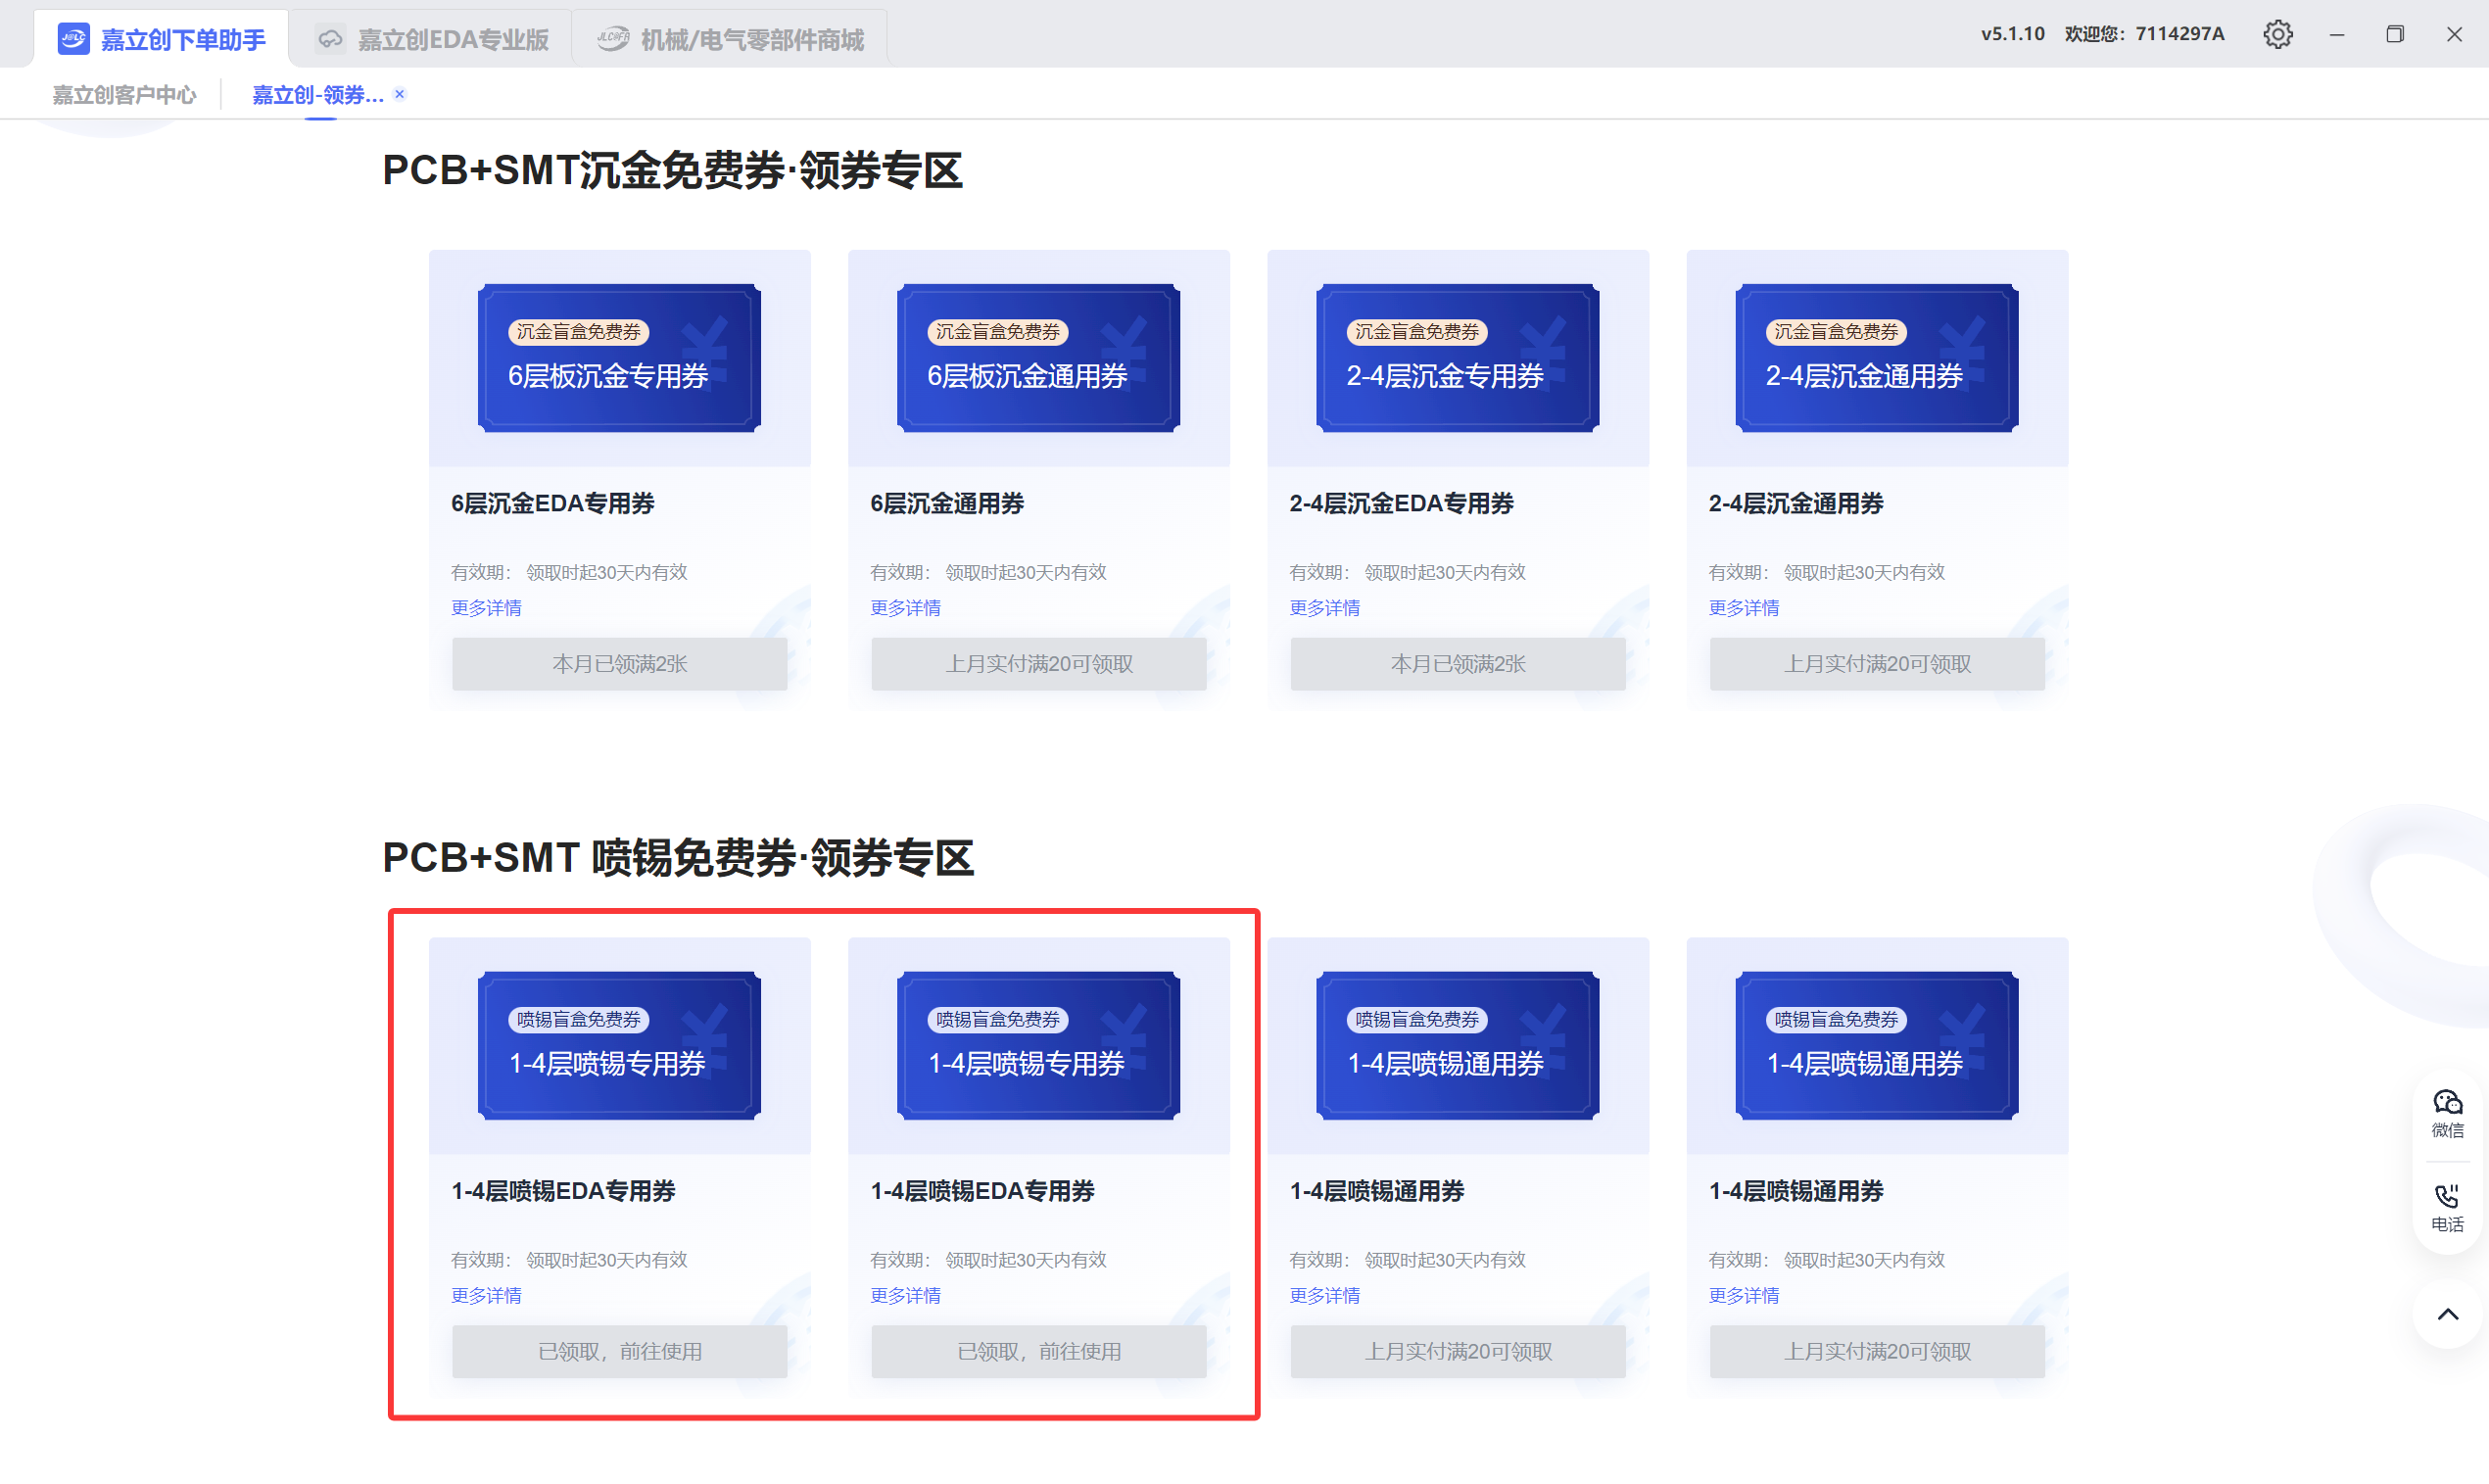Screen dimensions: 2489x1484
Task: Click the 机械/电气零部件商城 logo icon
Action: pos(613,39)
